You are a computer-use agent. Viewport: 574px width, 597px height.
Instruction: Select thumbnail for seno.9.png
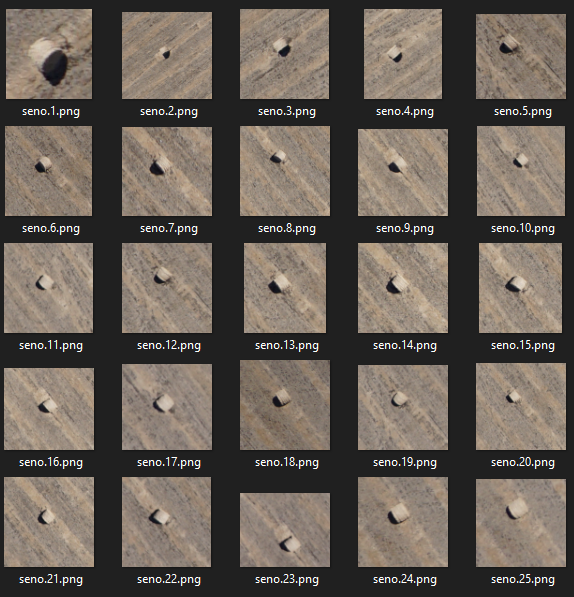[x=403, y=172]
